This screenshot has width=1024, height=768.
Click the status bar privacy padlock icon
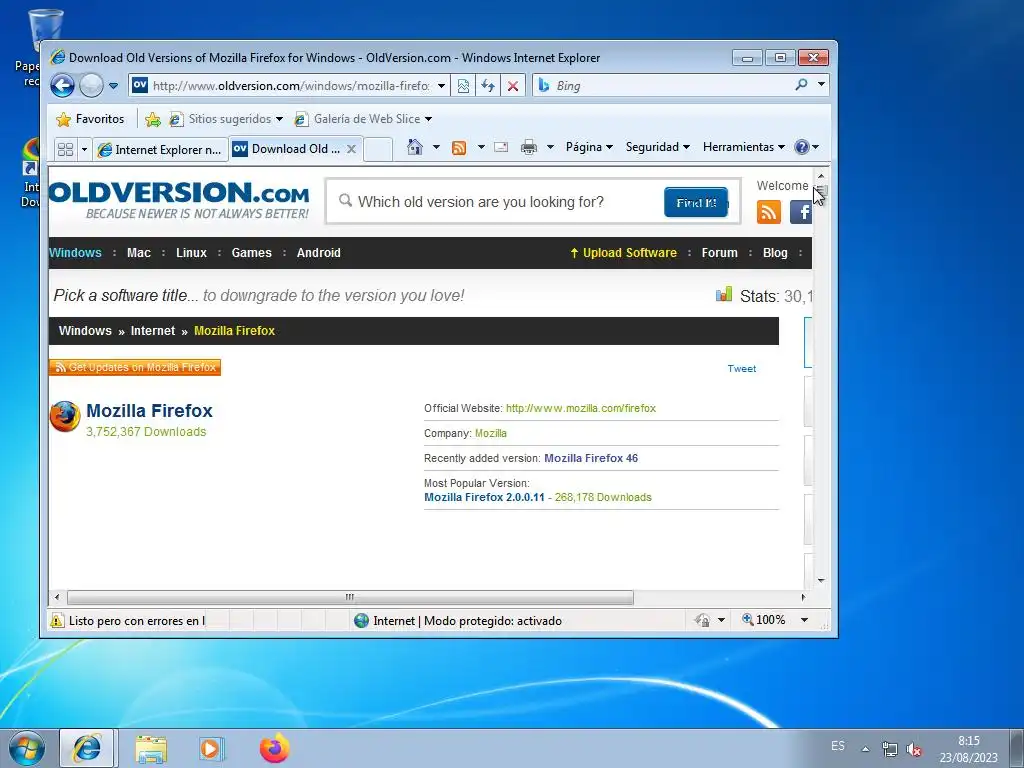coord(703,620)
